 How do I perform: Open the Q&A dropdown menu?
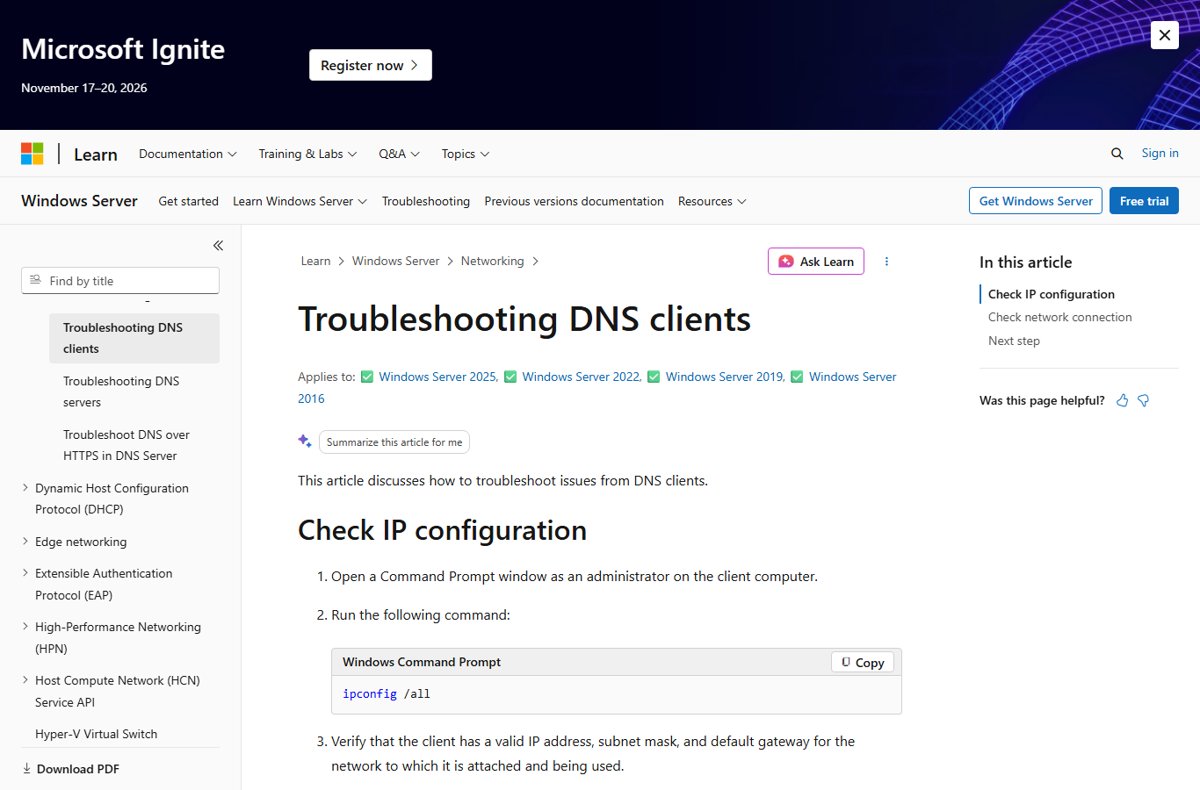399,154
